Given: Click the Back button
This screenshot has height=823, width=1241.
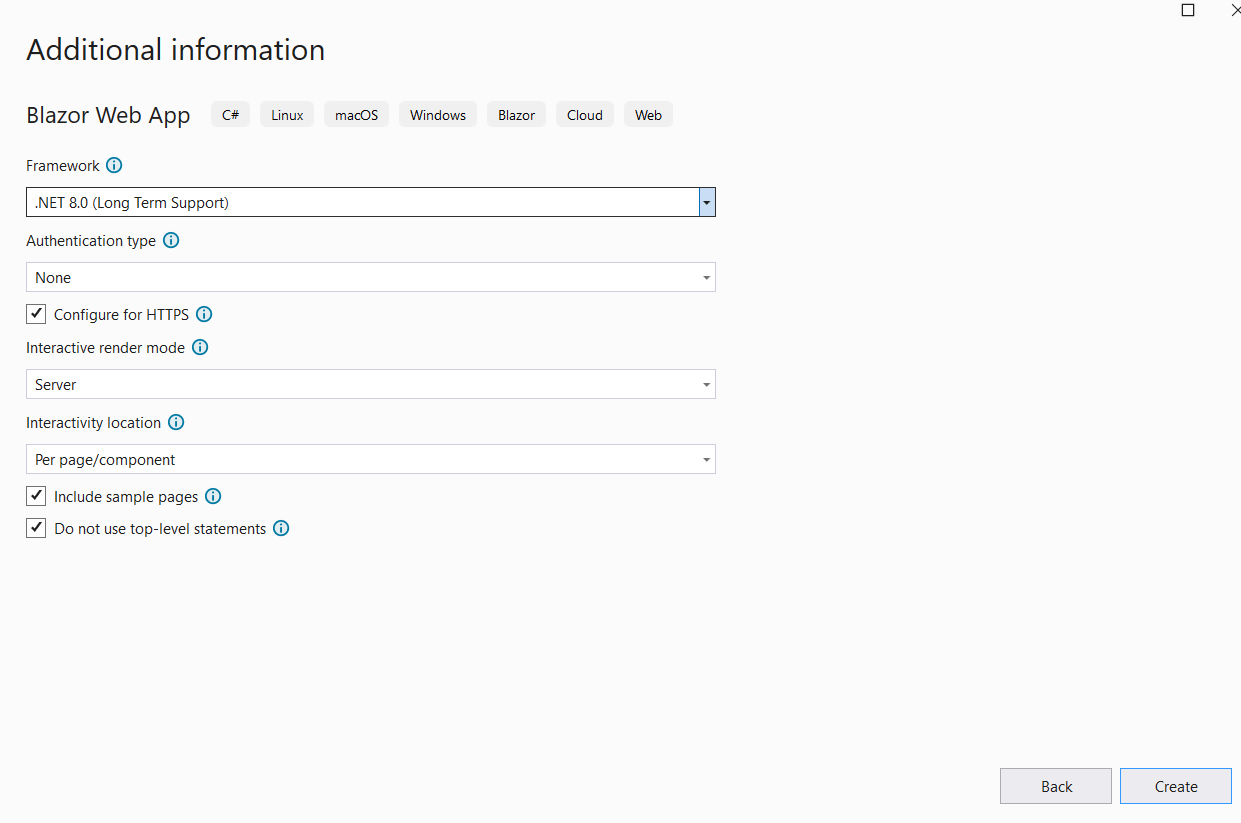Looking at the screenshot, I should point(1056,786).
